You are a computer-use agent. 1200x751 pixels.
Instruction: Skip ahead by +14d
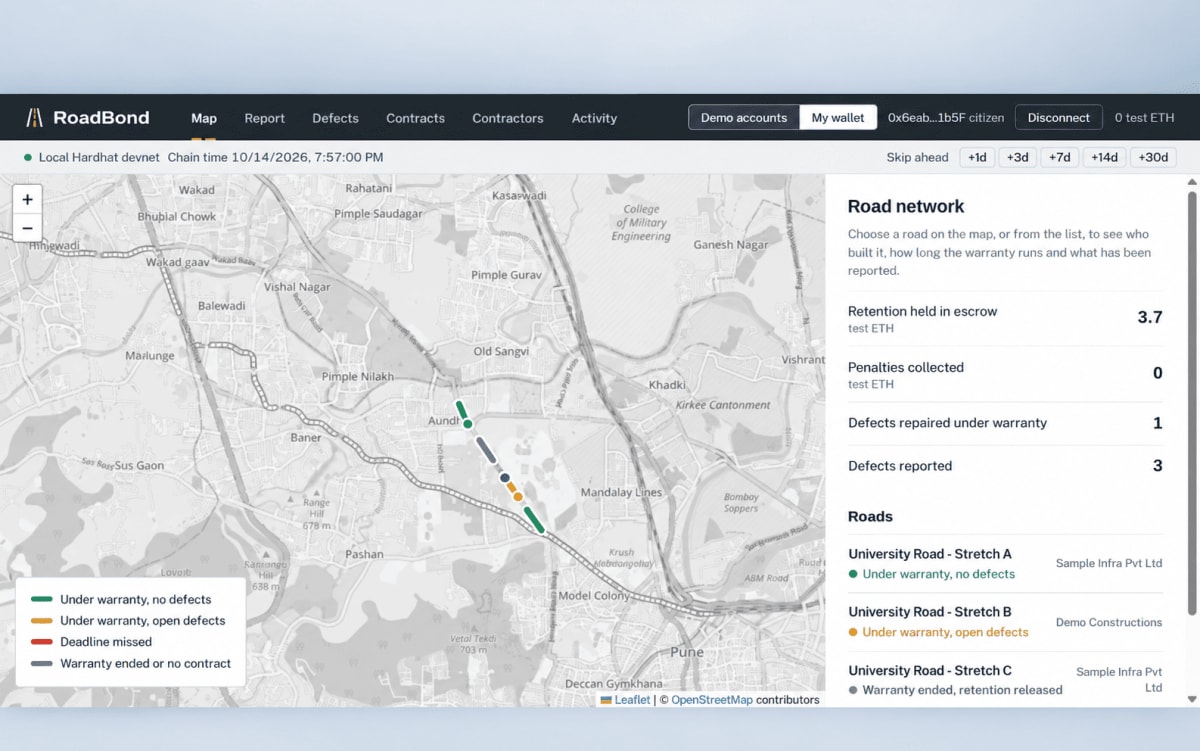point(1104,157)
